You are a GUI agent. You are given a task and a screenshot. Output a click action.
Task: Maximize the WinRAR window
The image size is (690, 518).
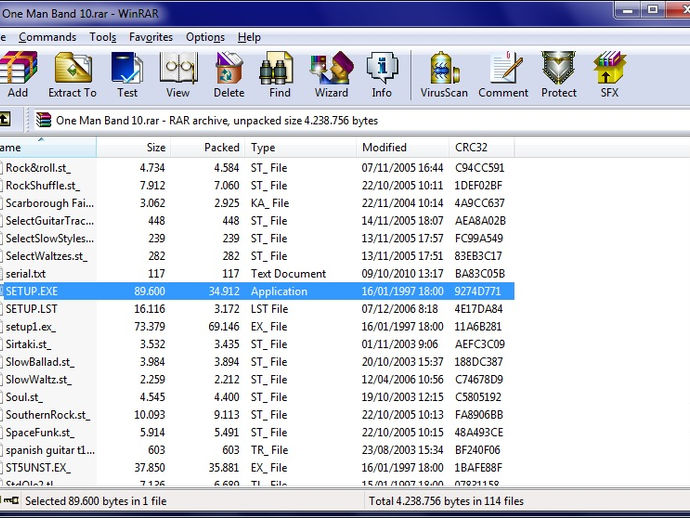653,11
